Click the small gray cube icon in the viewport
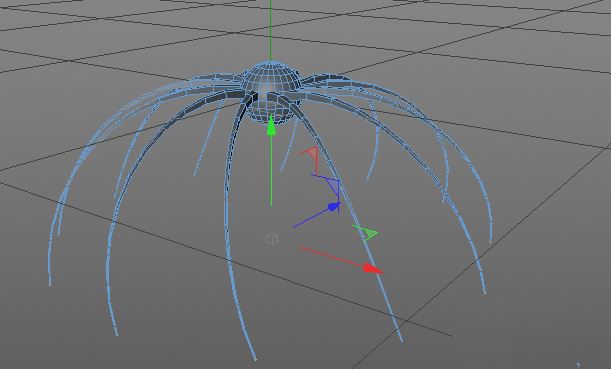 pos(272,238)
